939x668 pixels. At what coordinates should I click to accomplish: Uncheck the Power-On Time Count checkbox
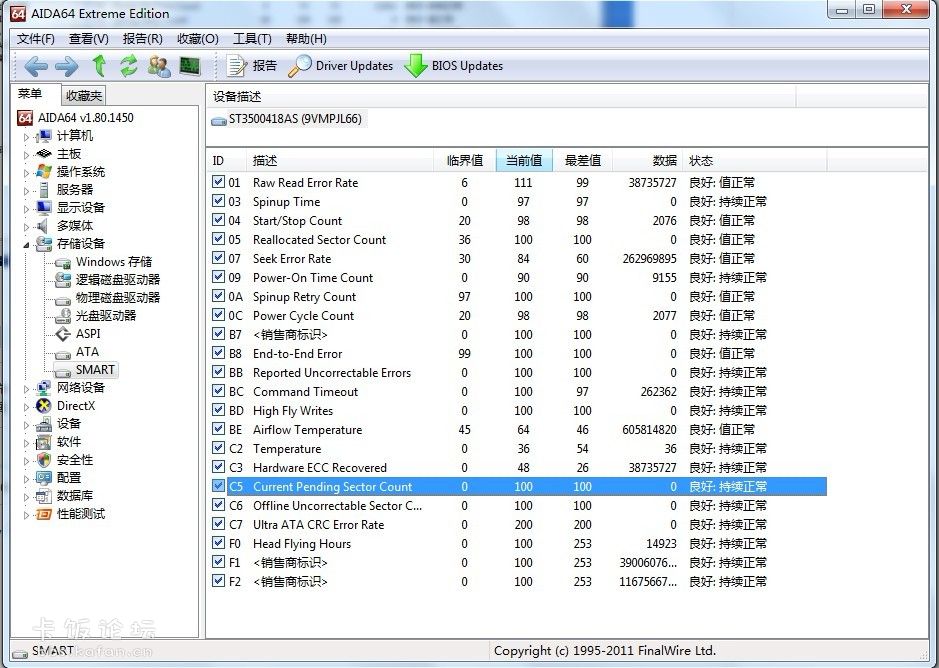pyautogui.click(x=219, y=277)
